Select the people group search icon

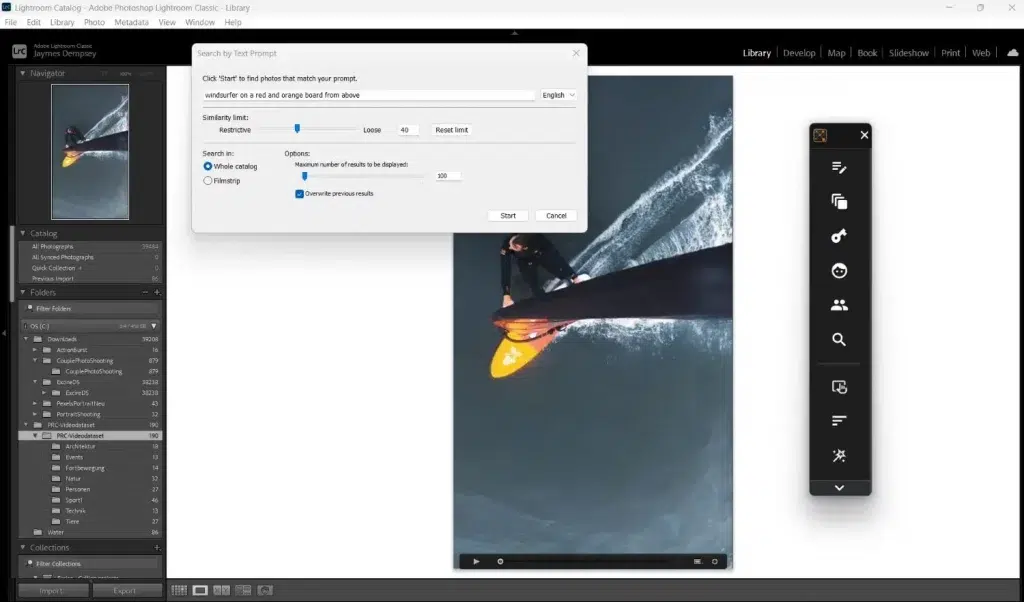pos(838,304)
